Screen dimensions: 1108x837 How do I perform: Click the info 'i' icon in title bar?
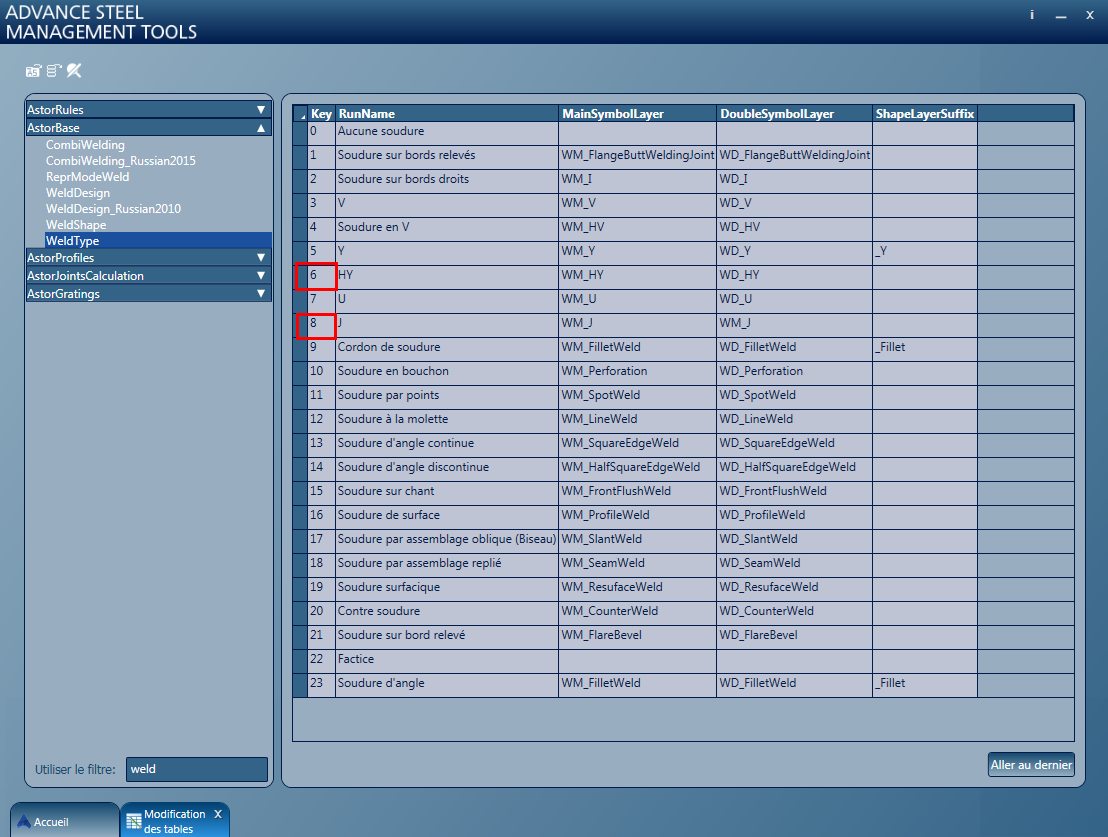point(1032,15)
